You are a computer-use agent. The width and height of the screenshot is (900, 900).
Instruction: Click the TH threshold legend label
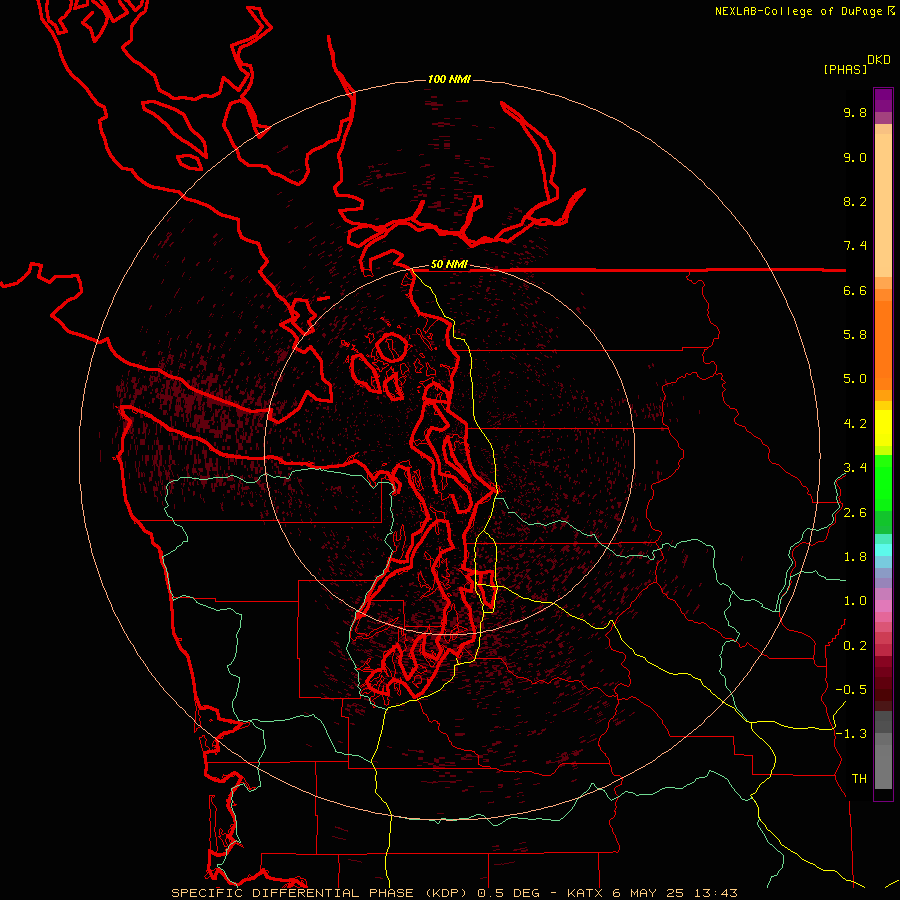(x=859, y=779)
